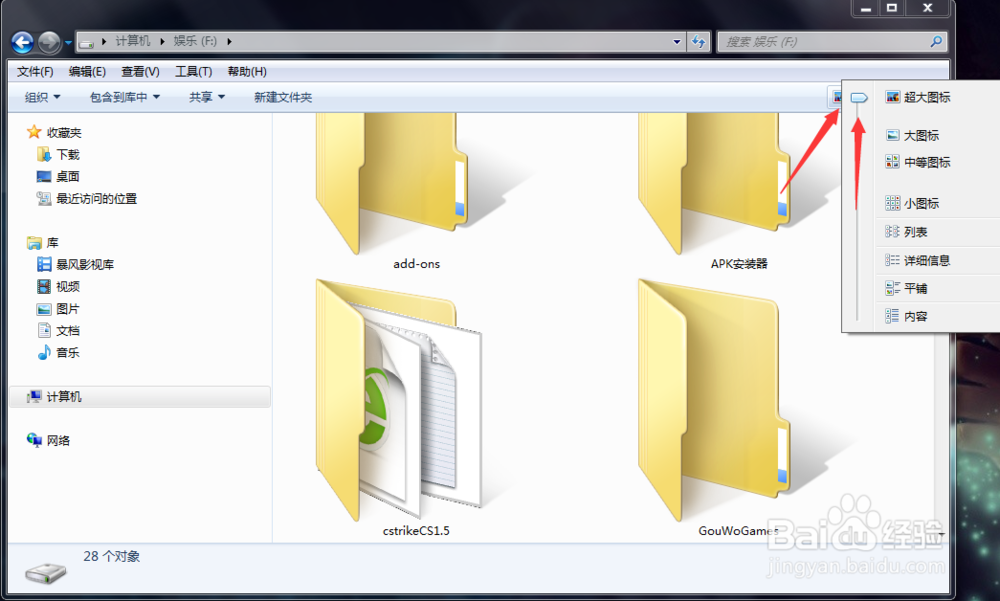Click the drive icon in address bar

point(87,42)
